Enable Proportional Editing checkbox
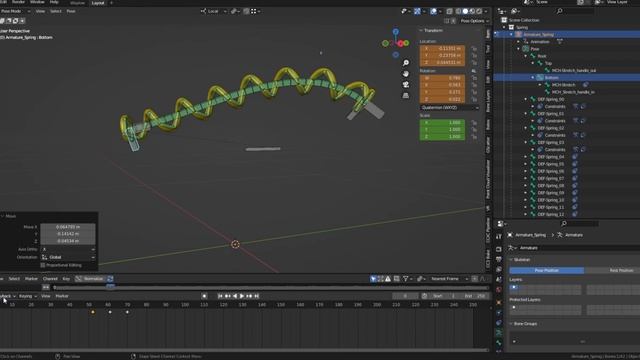The width and height of the screenshot is (640, 360). click(42, 265)
